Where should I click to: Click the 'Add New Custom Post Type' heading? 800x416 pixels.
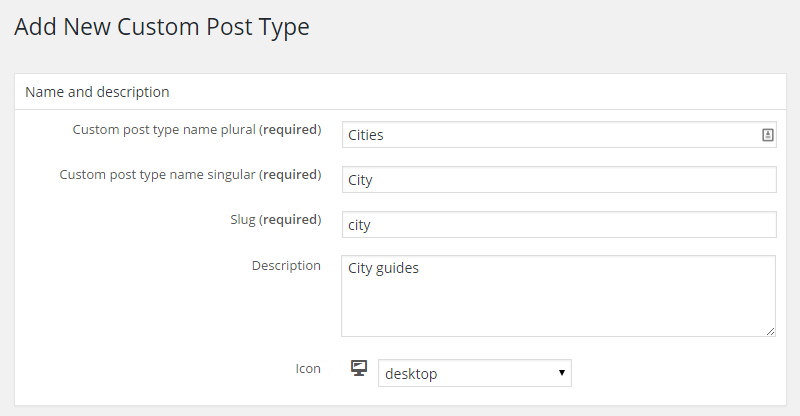click(162, 28)
